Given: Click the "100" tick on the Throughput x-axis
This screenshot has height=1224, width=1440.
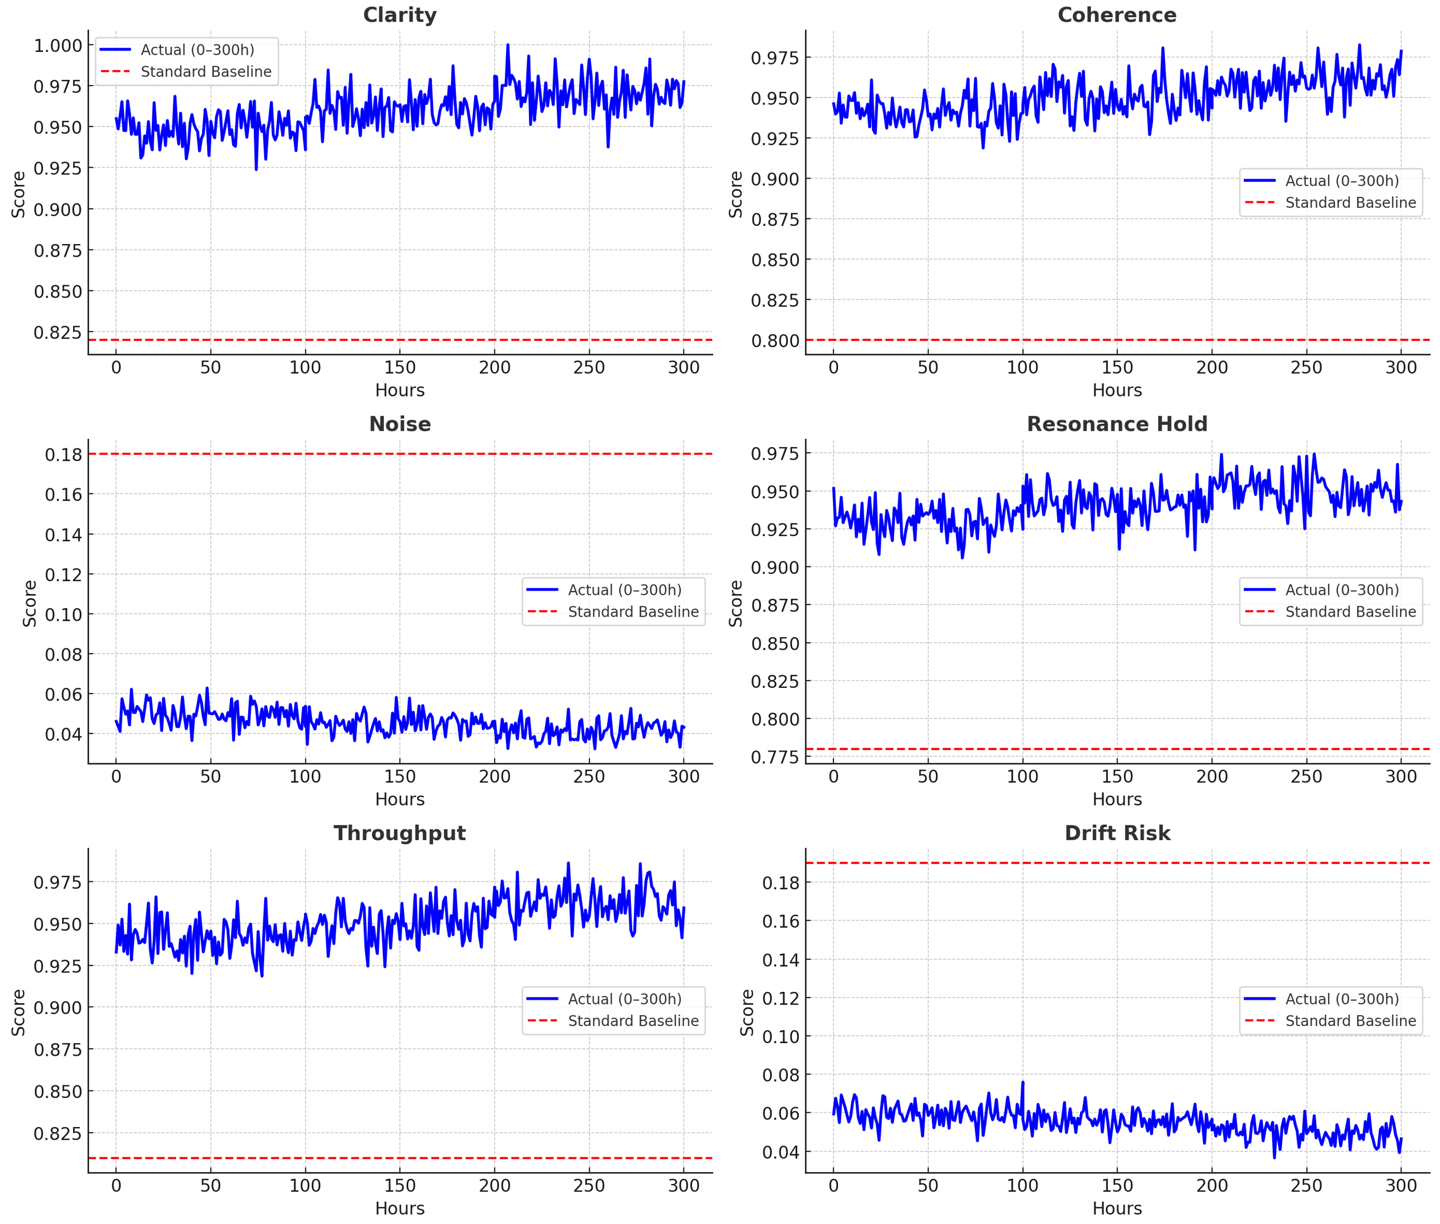Looking at the screenshot, I should [x=305, y=1185].
